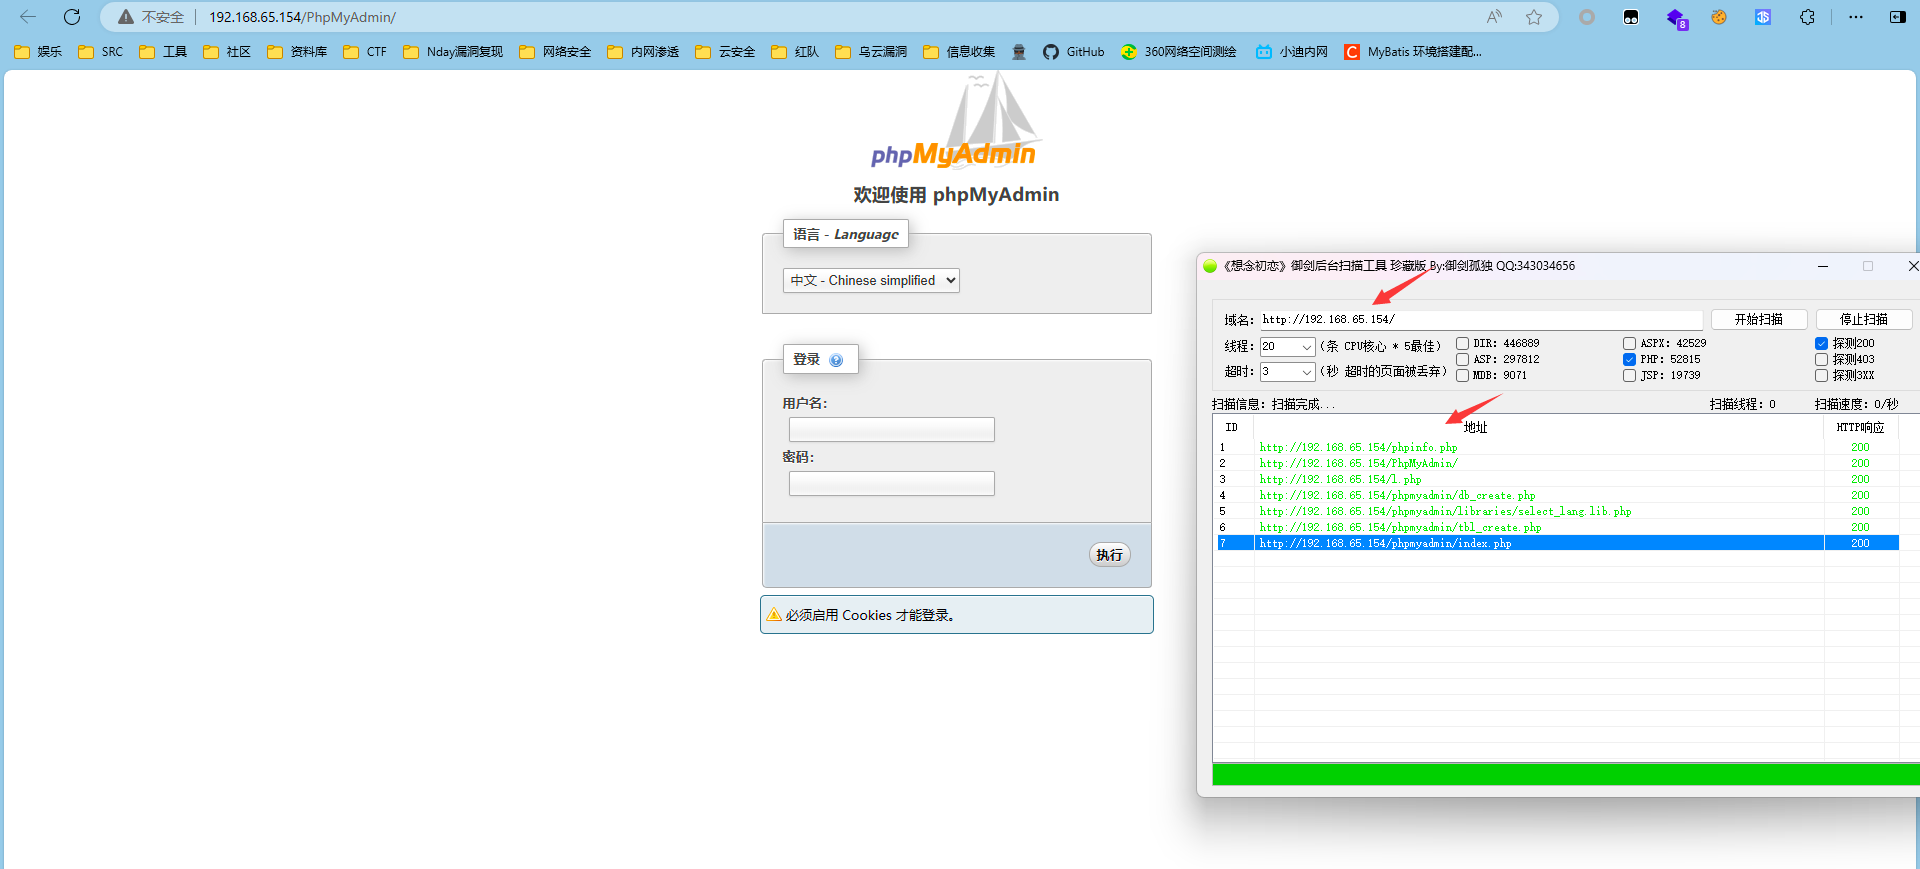Click the cookie extension icon
This screenshot has height=869, width=1920.
click(1719, 17)
